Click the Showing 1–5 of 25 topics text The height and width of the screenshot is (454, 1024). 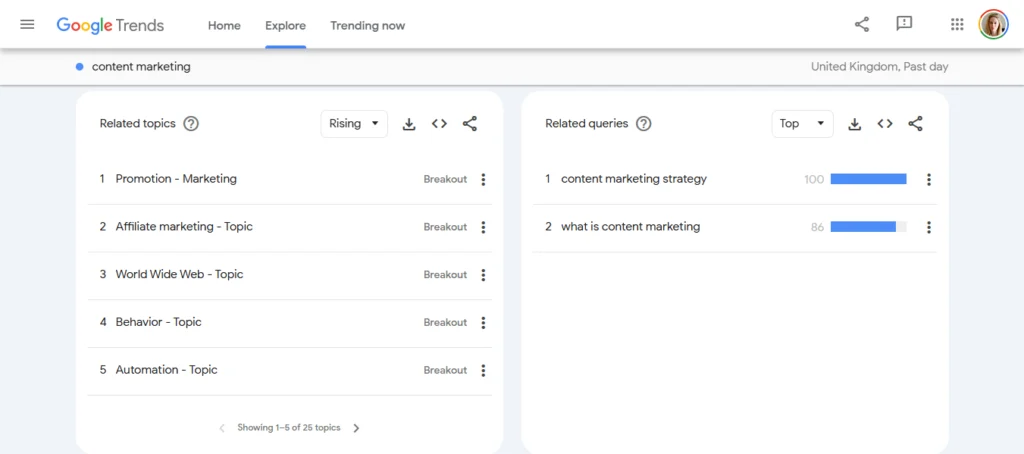click(289, 428)
